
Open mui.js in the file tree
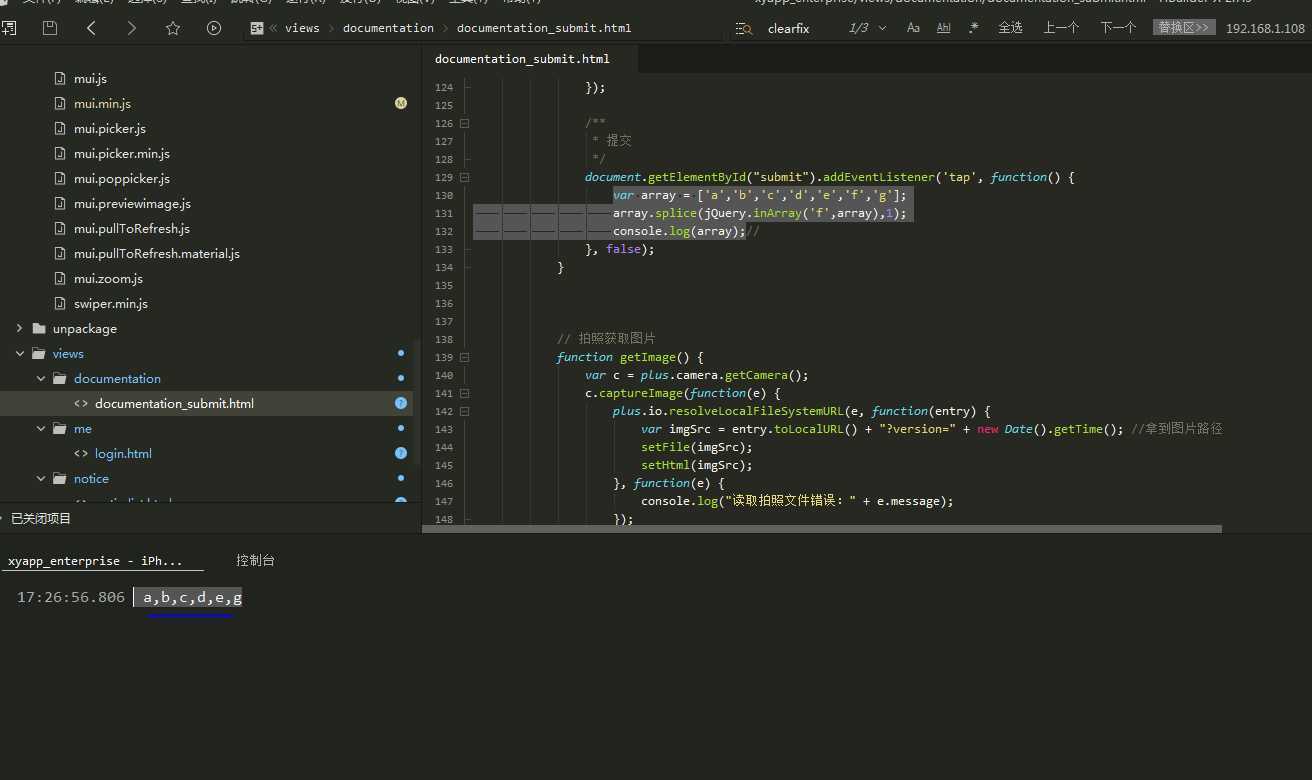point(90,78)
